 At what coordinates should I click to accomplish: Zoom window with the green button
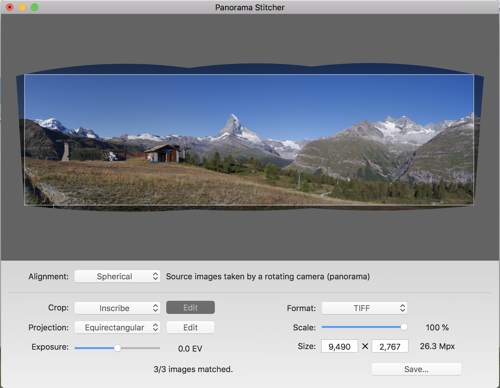coord(35,7)
